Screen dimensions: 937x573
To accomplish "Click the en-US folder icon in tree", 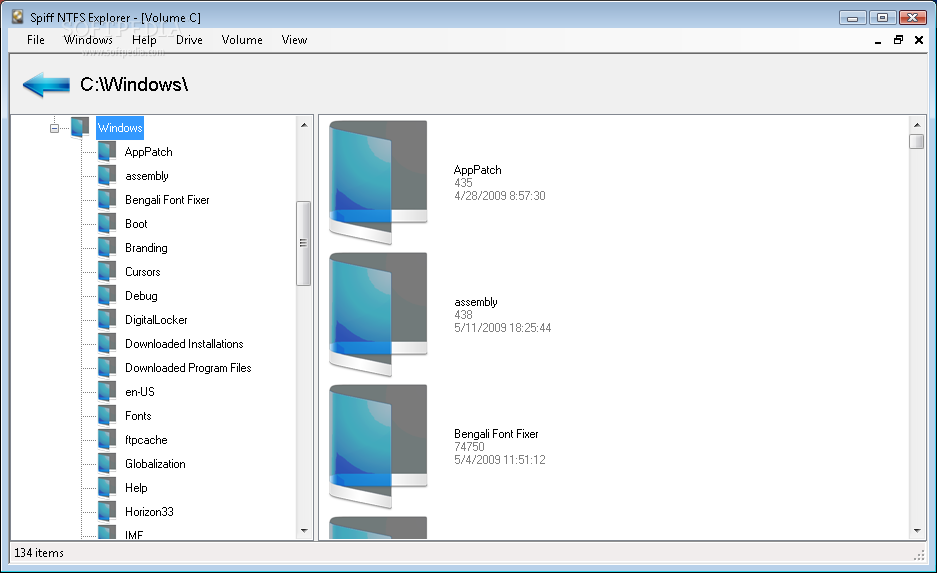I will [107, 391].
